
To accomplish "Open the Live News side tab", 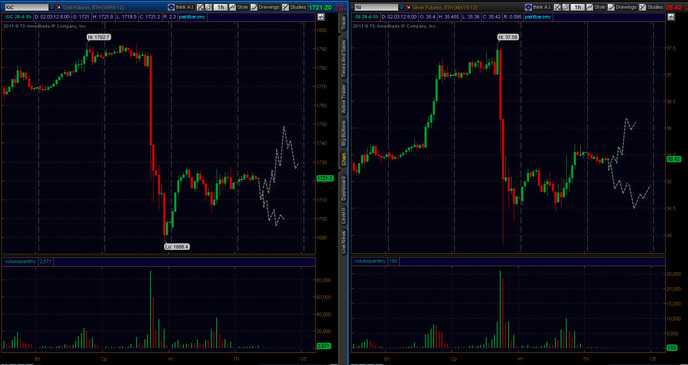I will (x=344, y=243).
